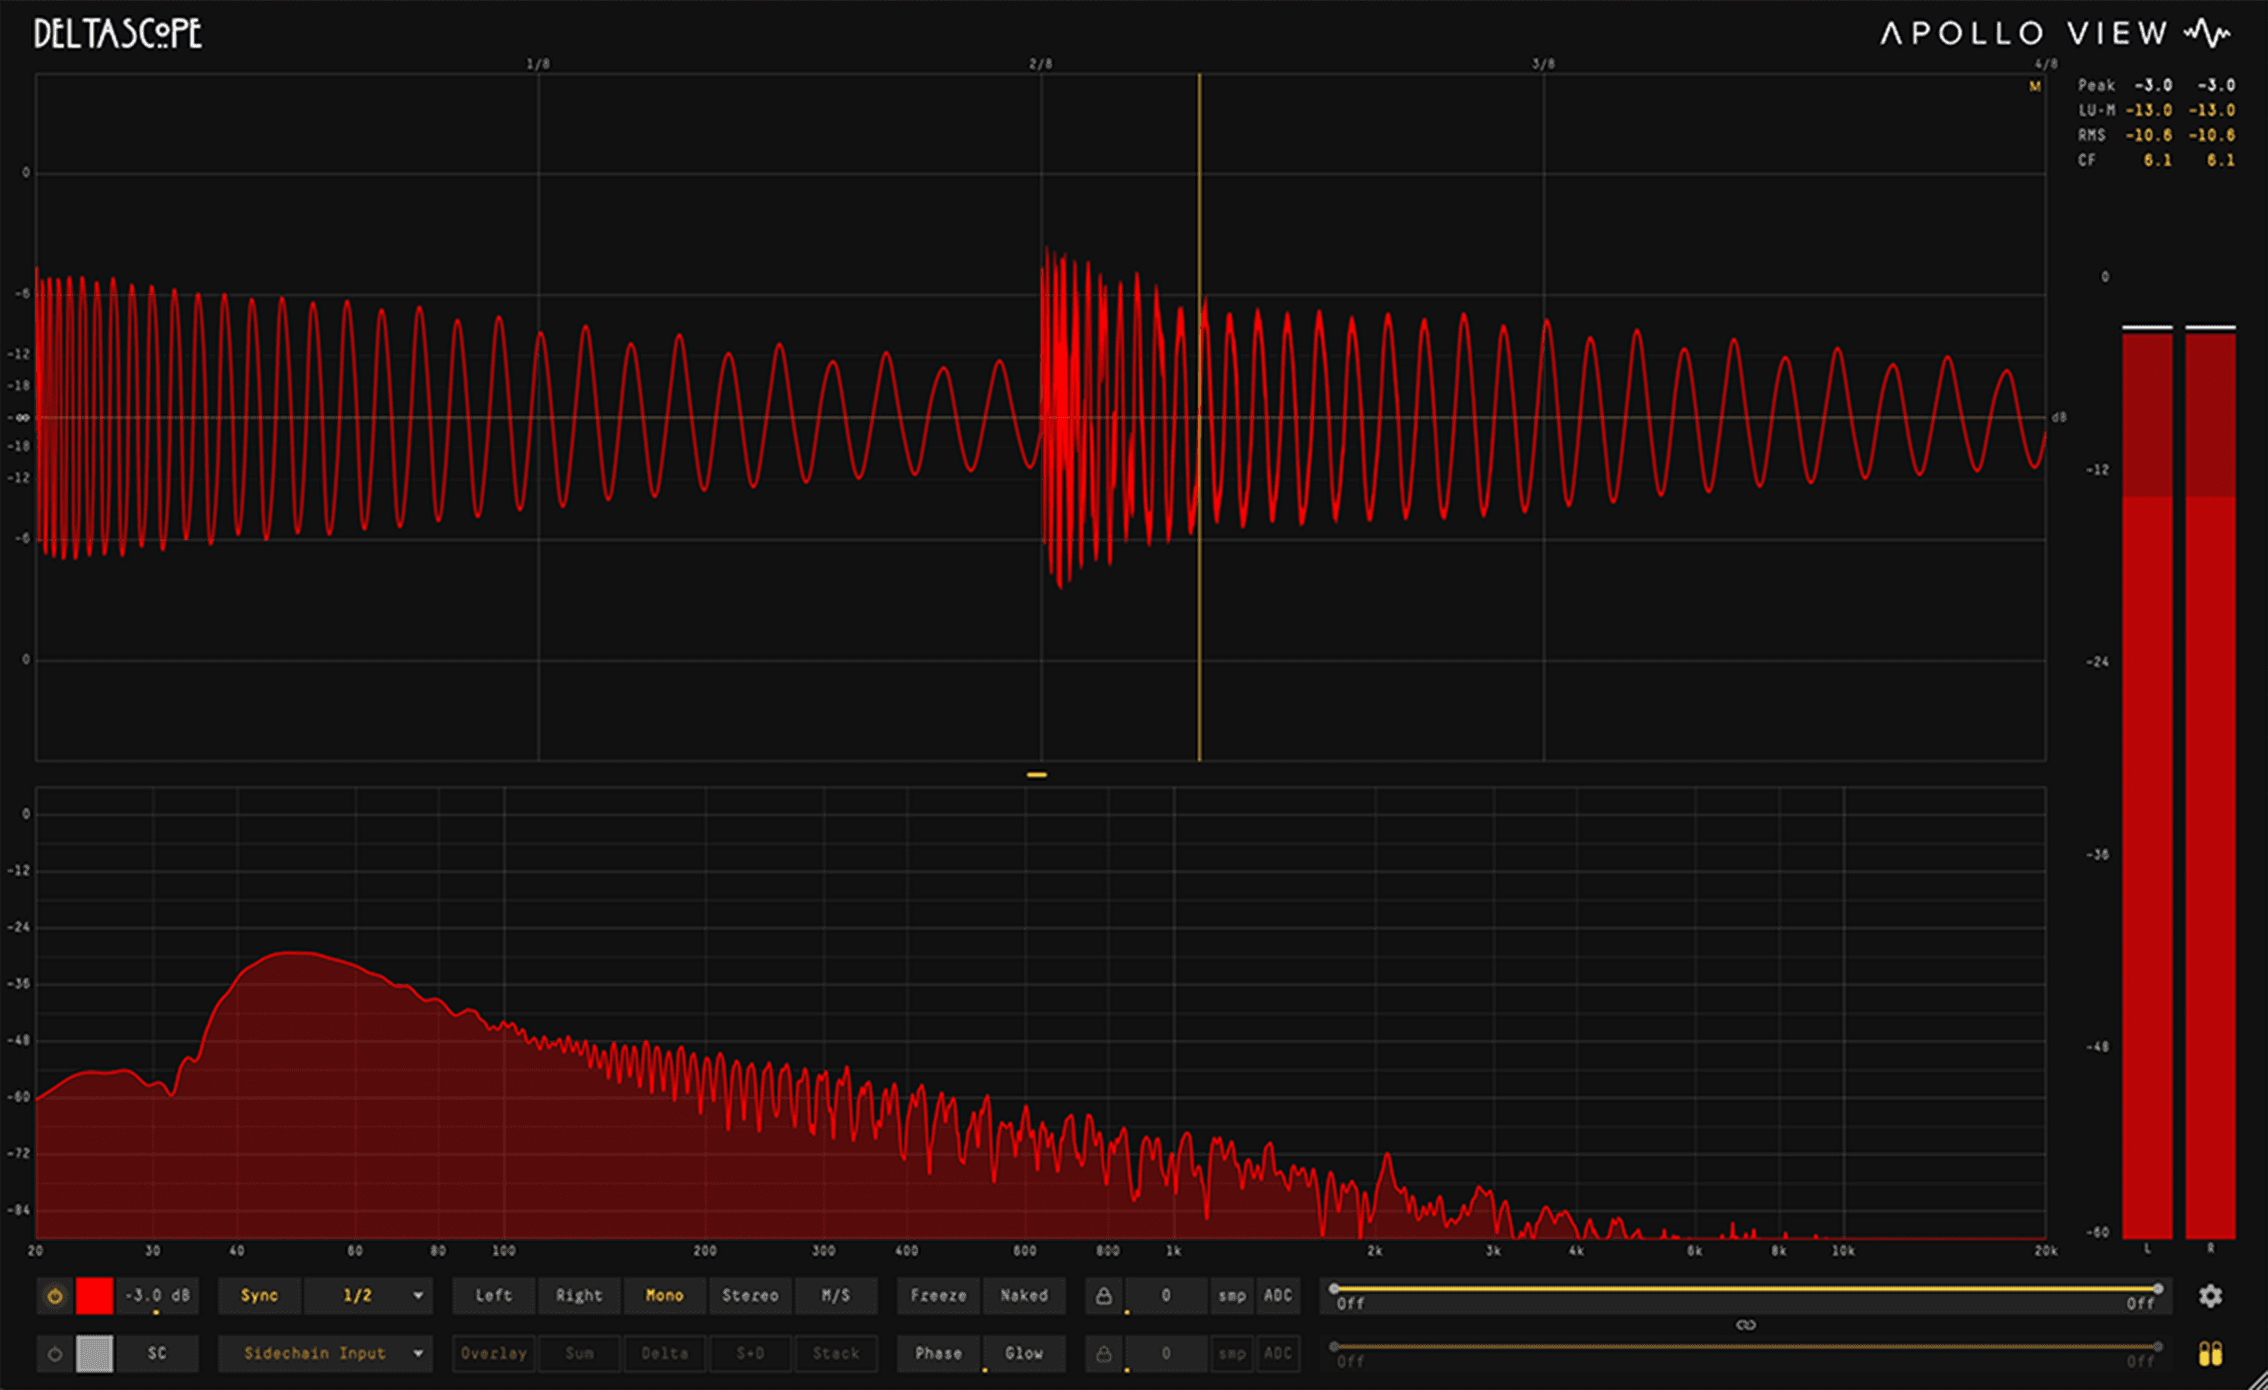Screen dimensions: 2268x1390
Task: Click the top-row sample delay value field
Action: point(1165,1296)
